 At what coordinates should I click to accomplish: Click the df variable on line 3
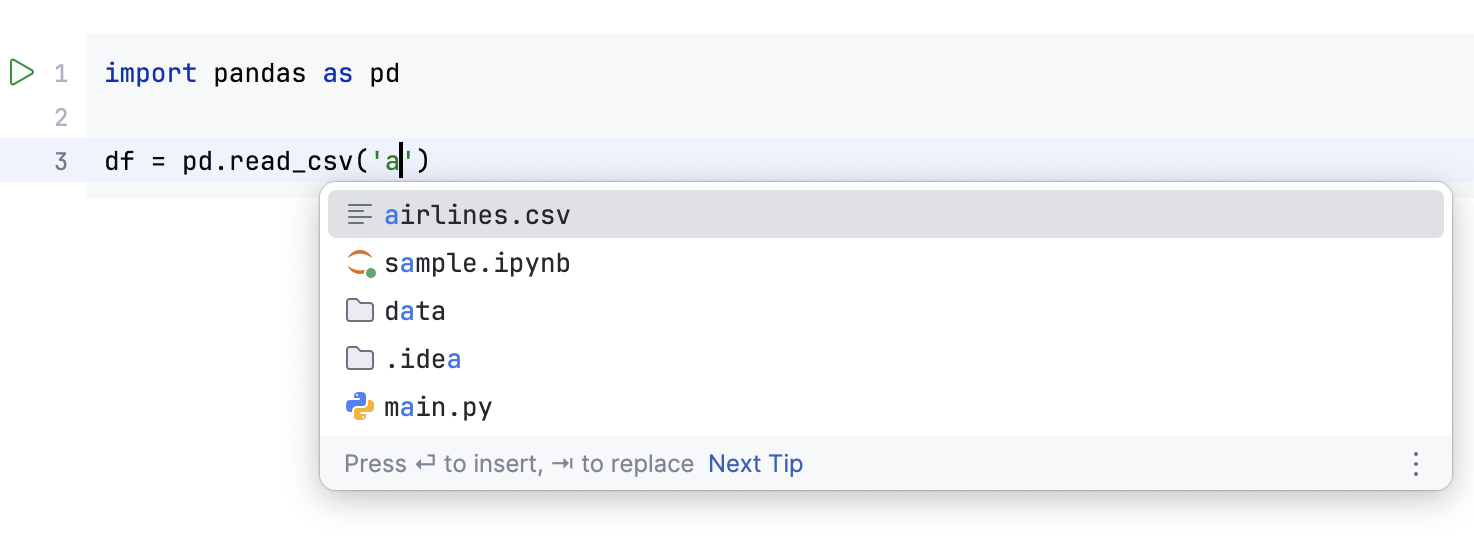click(x=119, y=161)
